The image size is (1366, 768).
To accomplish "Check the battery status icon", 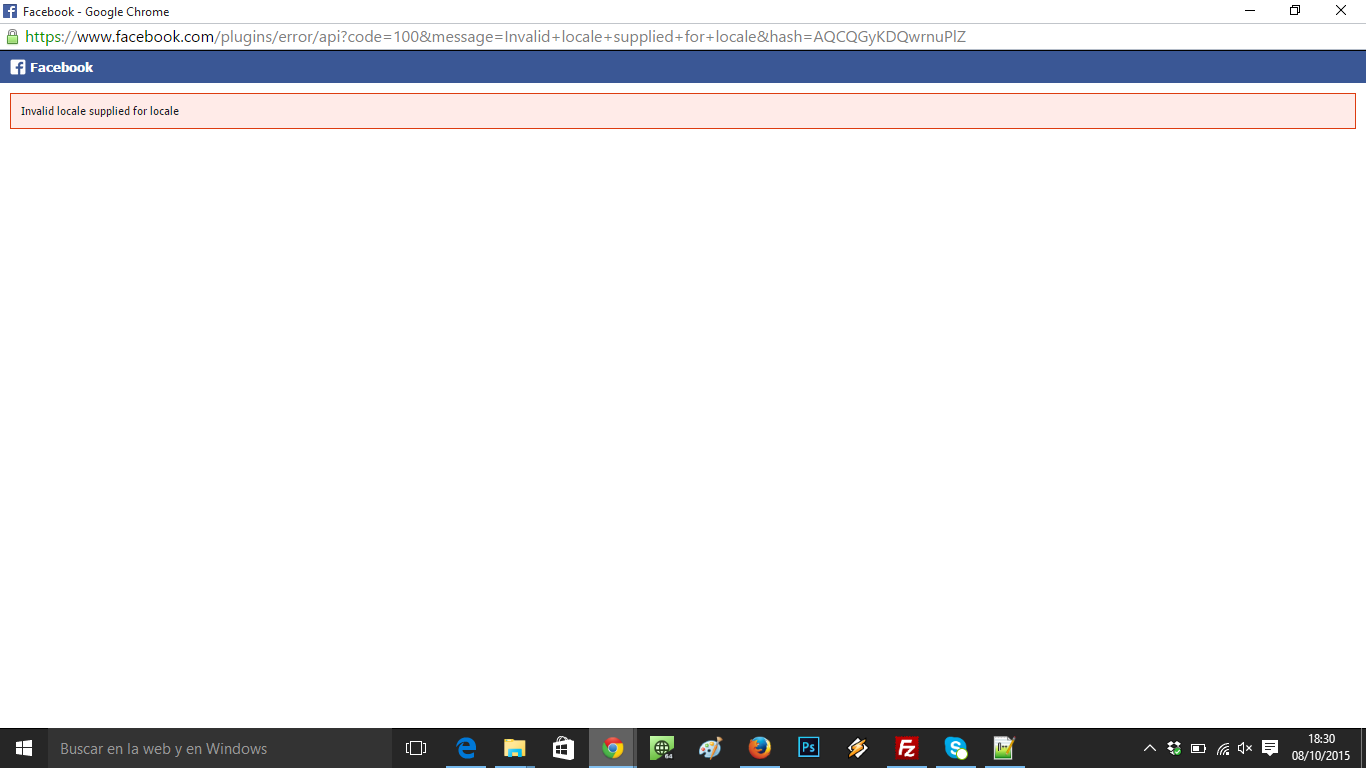I will (x=1198, y=748).
